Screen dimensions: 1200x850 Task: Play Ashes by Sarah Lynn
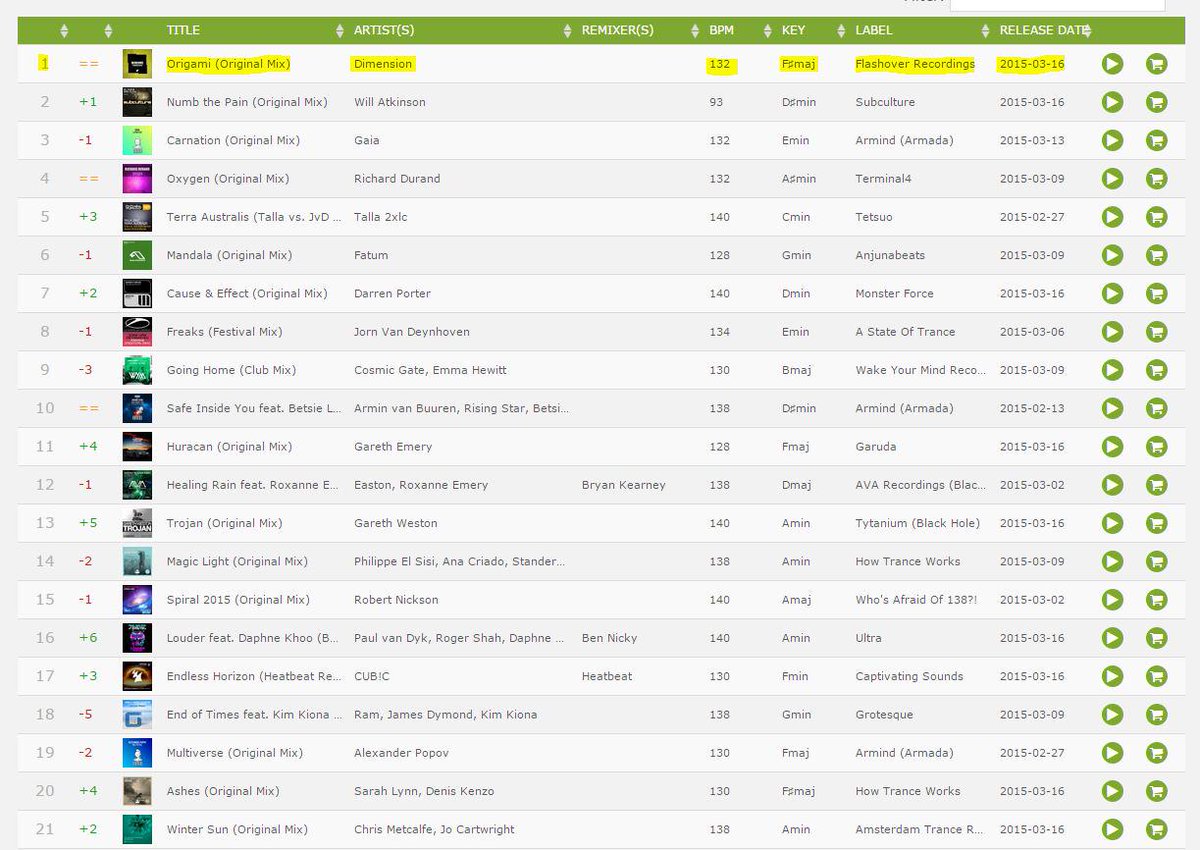[1112, 791]
